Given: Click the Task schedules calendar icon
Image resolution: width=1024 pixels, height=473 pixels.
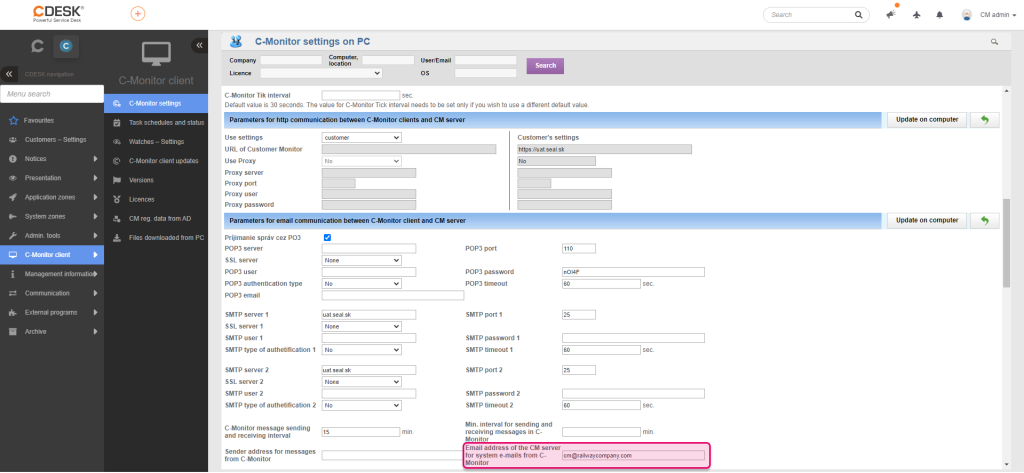Looking at the screenshot, I should click(116, 122).
